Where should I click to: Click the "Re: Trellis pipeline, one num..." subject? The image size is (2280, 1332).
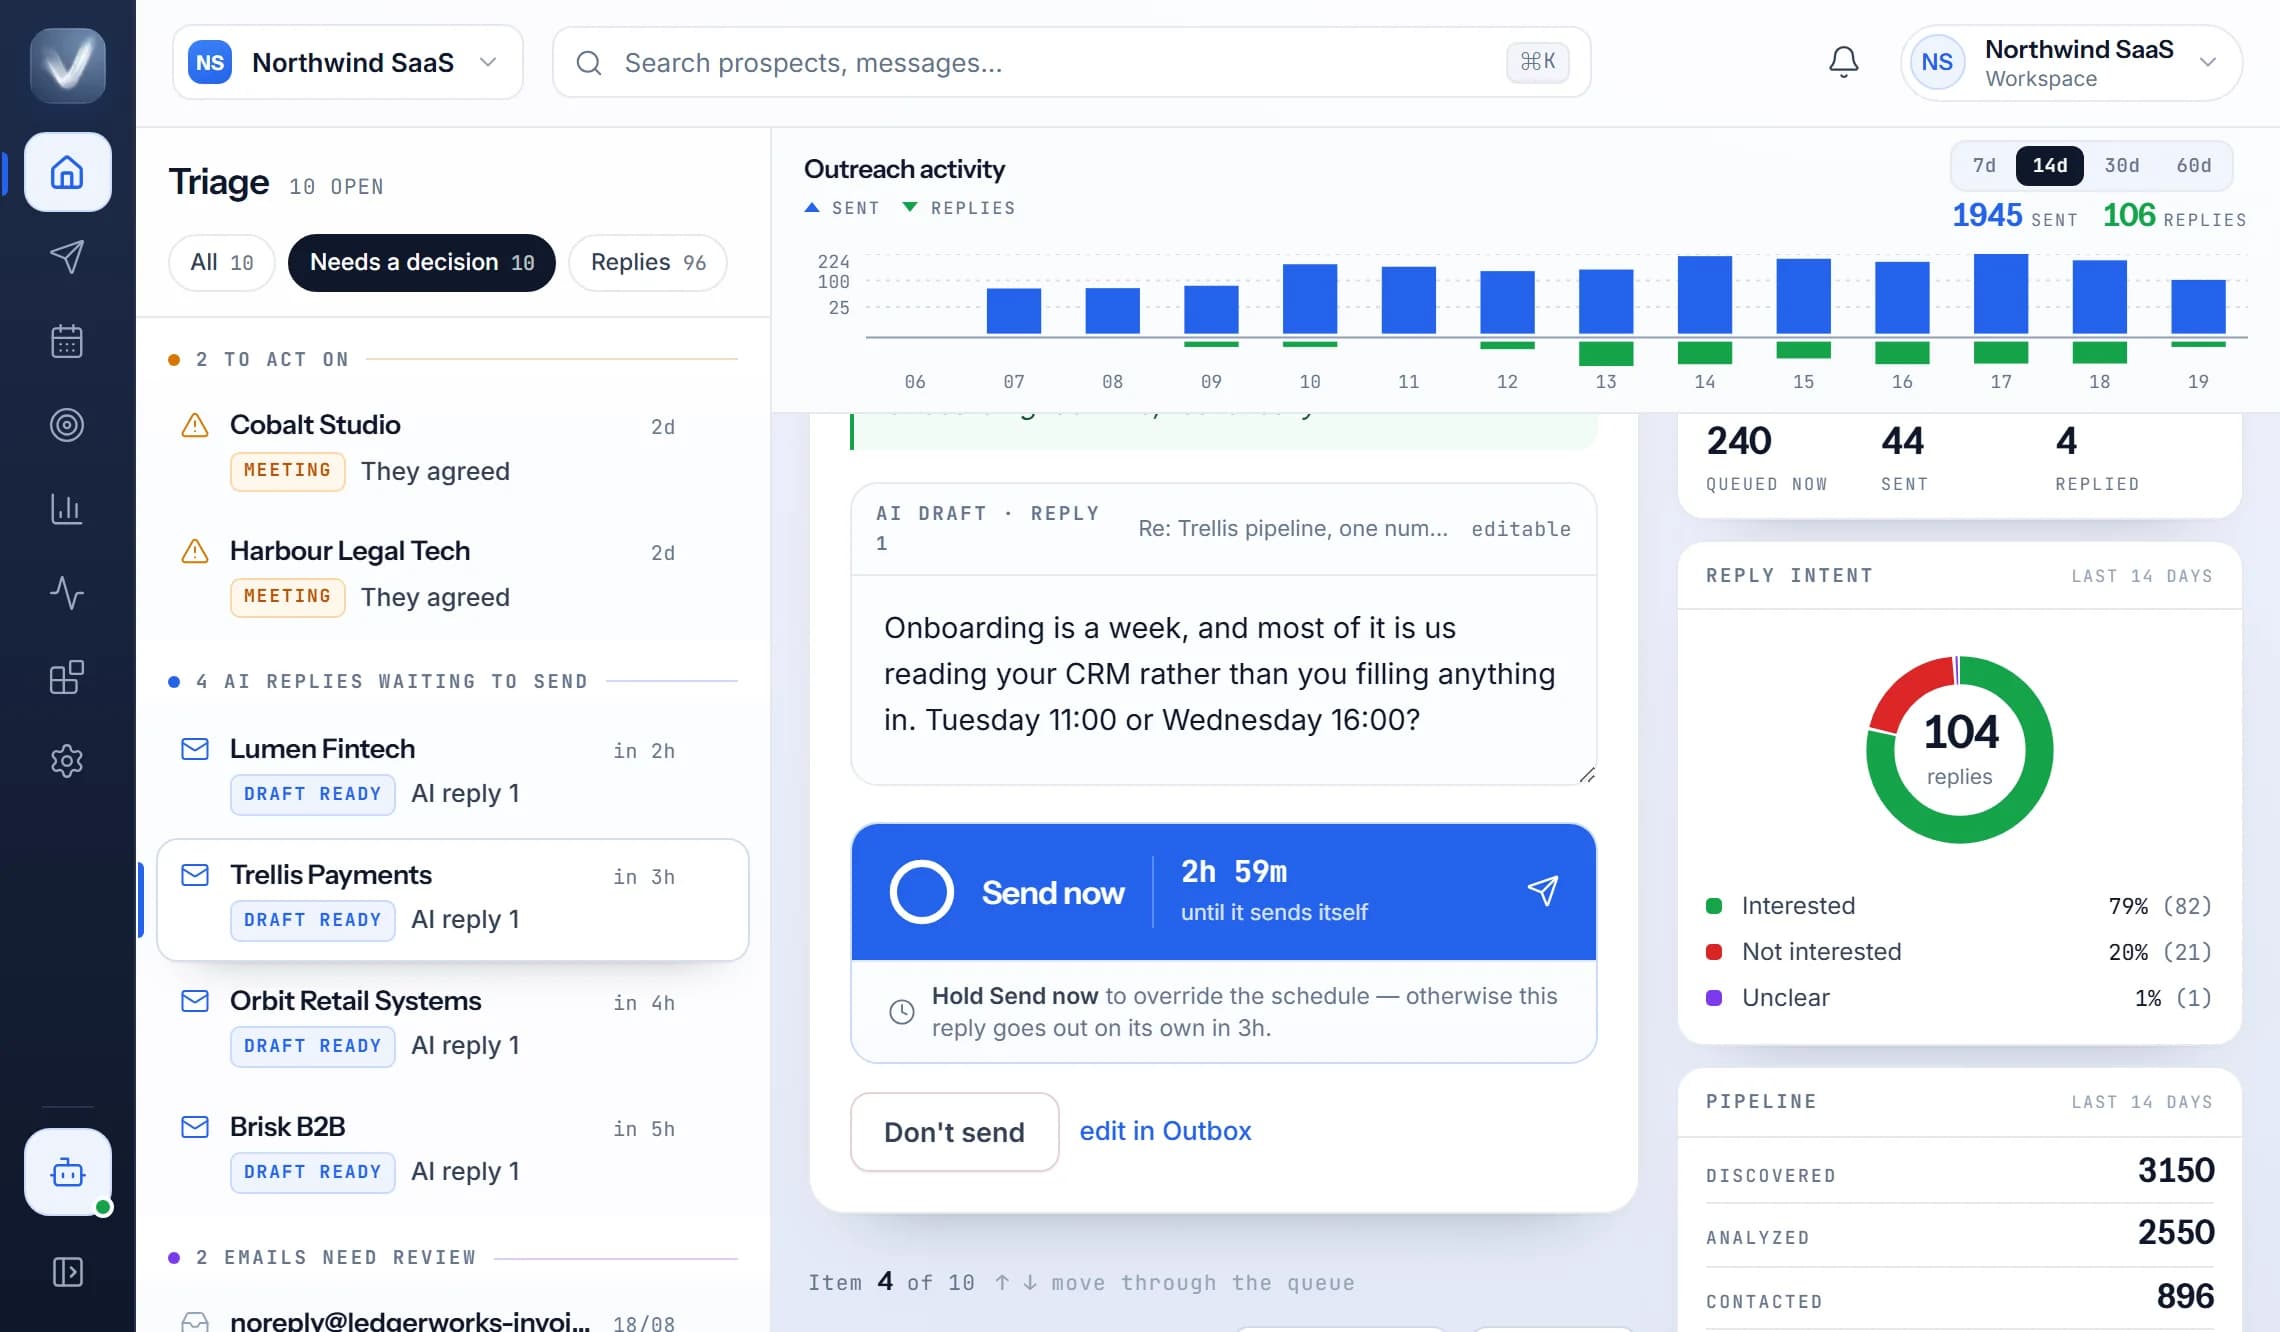pyautogui.click(x=1293, y=528)
